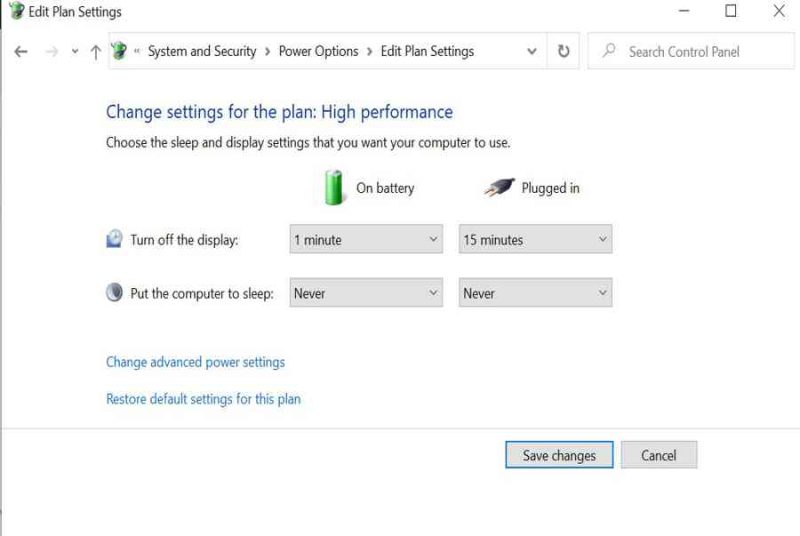
Task: Go back using the back arrow
Action: (21, 52)
